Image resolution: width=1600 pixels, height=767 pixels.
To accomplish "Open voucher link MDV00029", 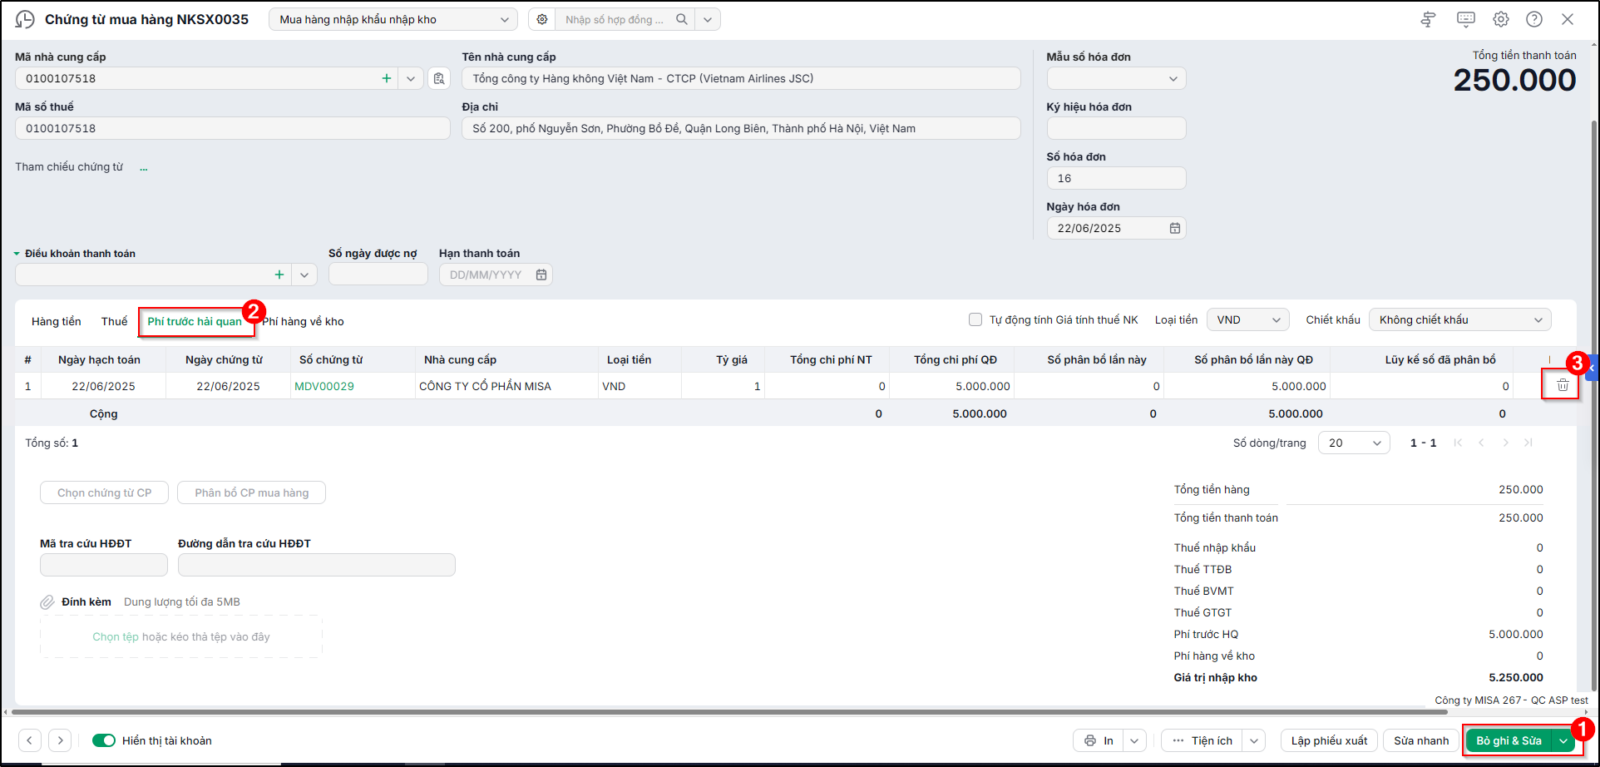I will click(324, 386).
